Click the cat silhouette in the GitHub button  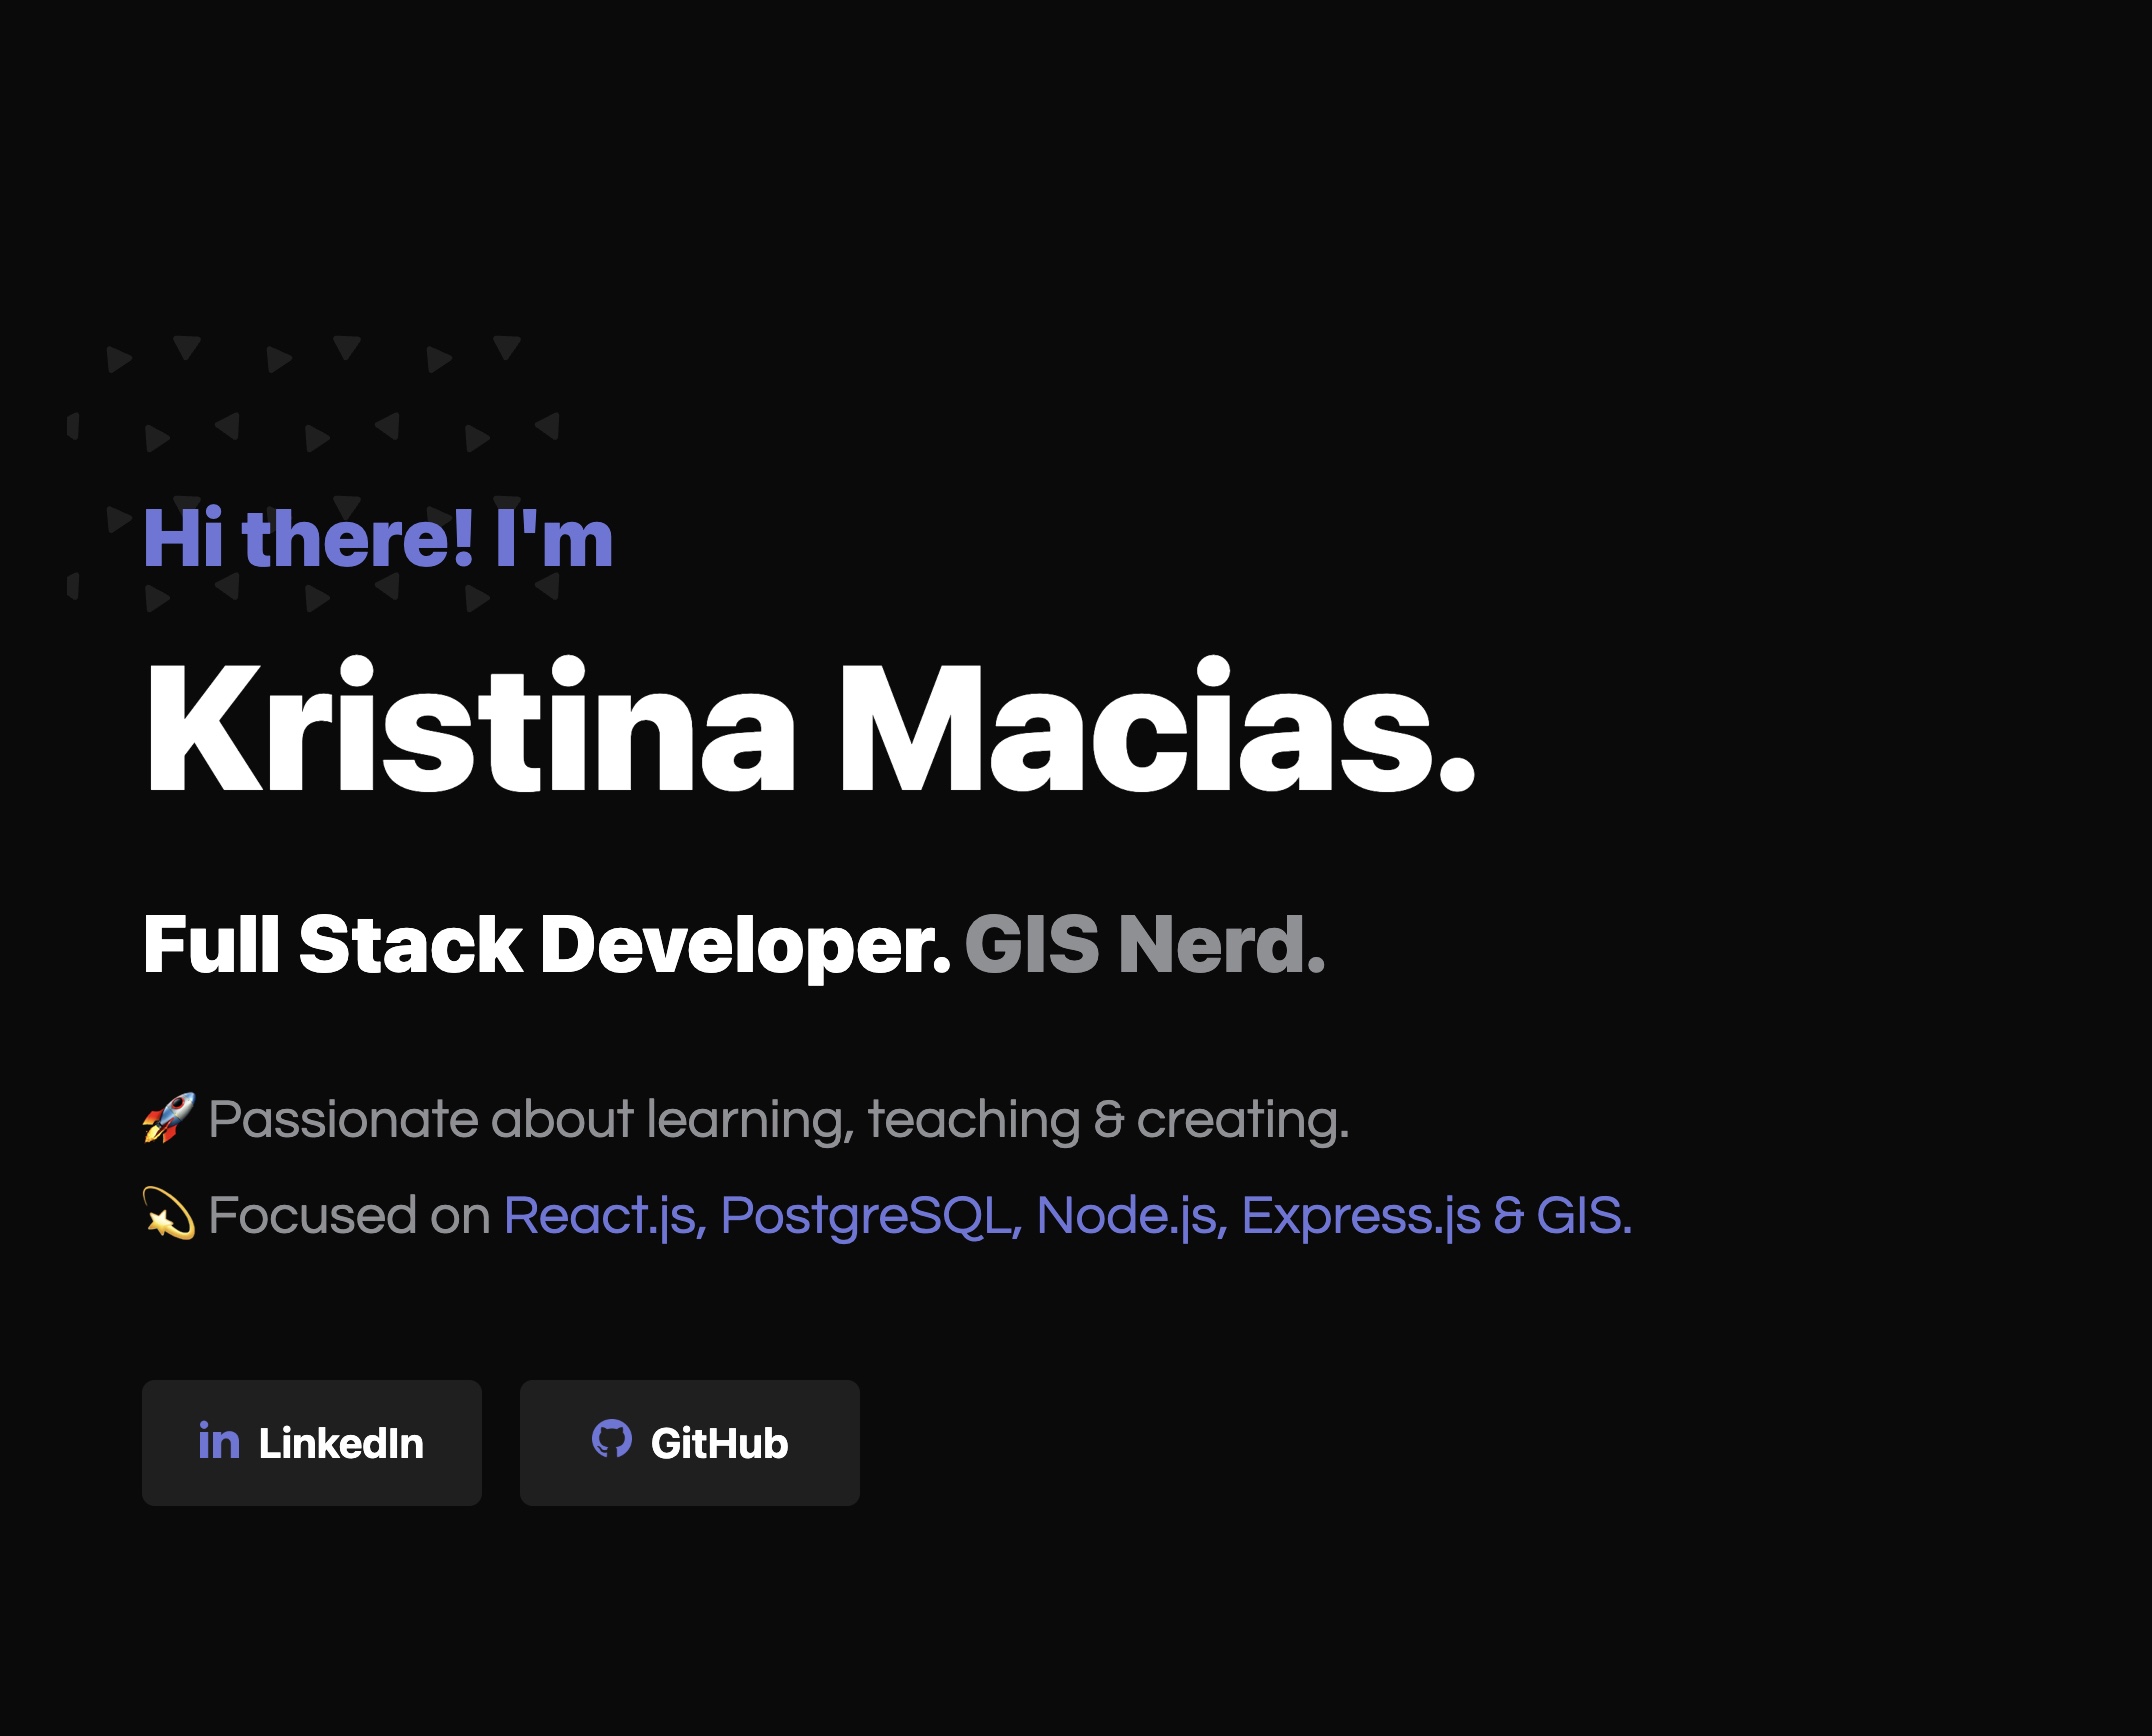click(613, 1441)
